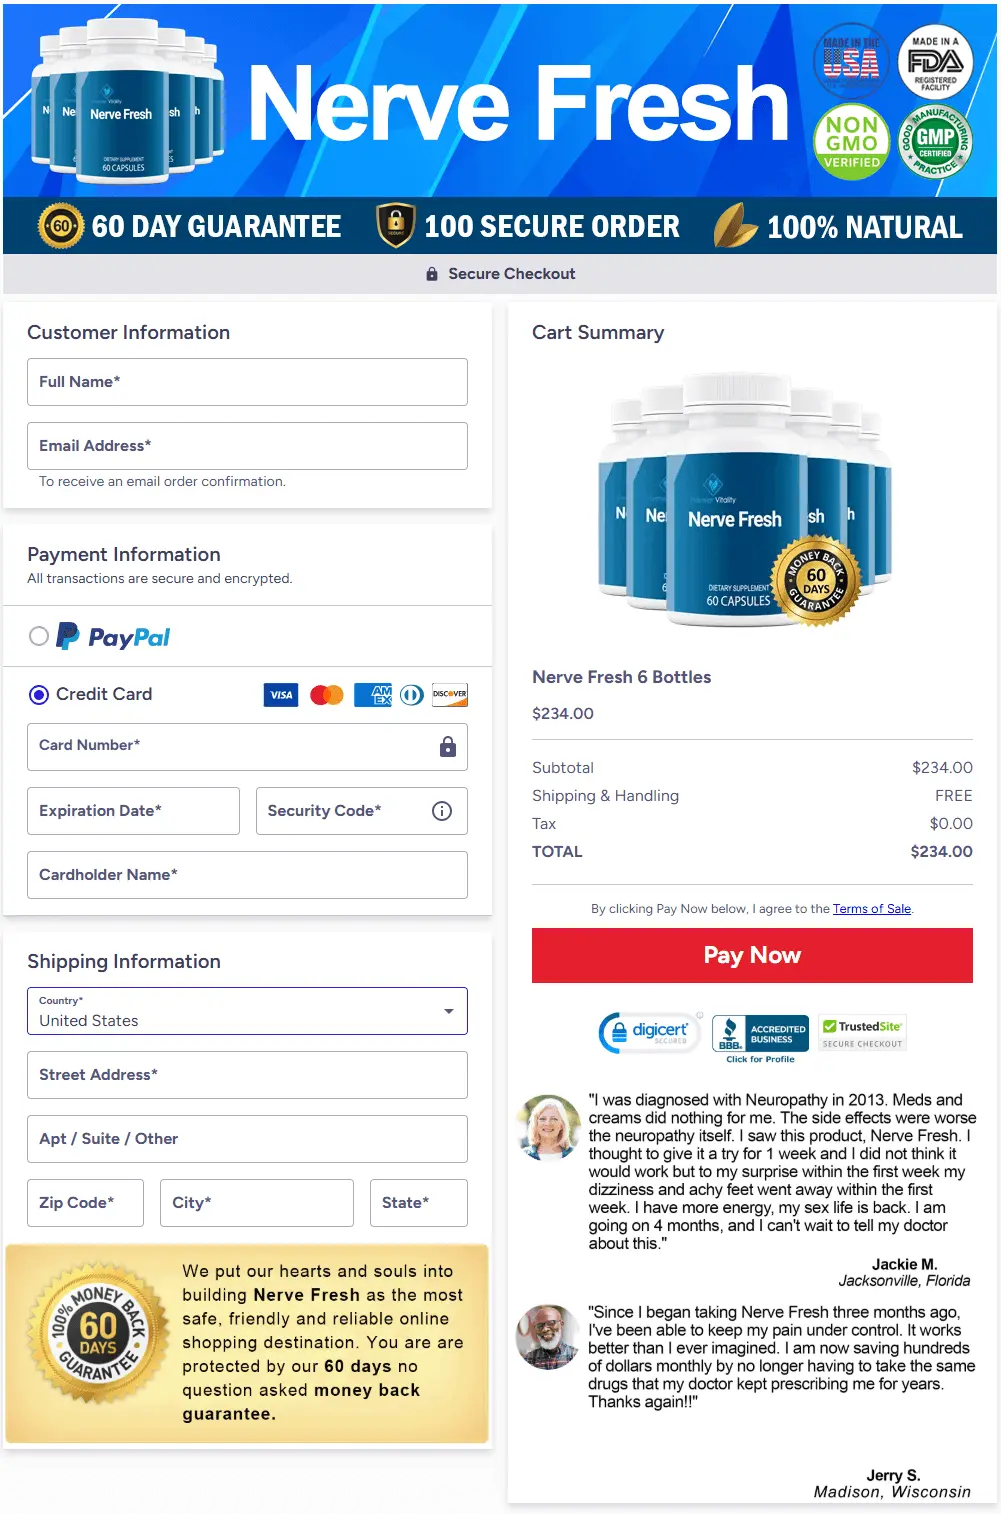Click the money back seal on cart bottles
This screenshot has width=1001, height=1514.
(x=818, y=581)
